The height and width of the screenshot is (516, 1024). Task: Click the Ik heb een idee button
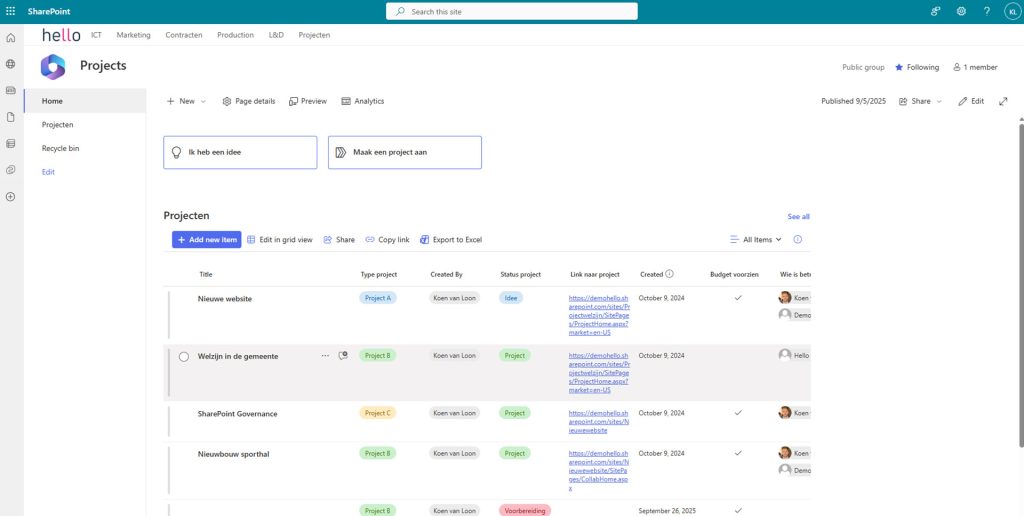[240, 152]
